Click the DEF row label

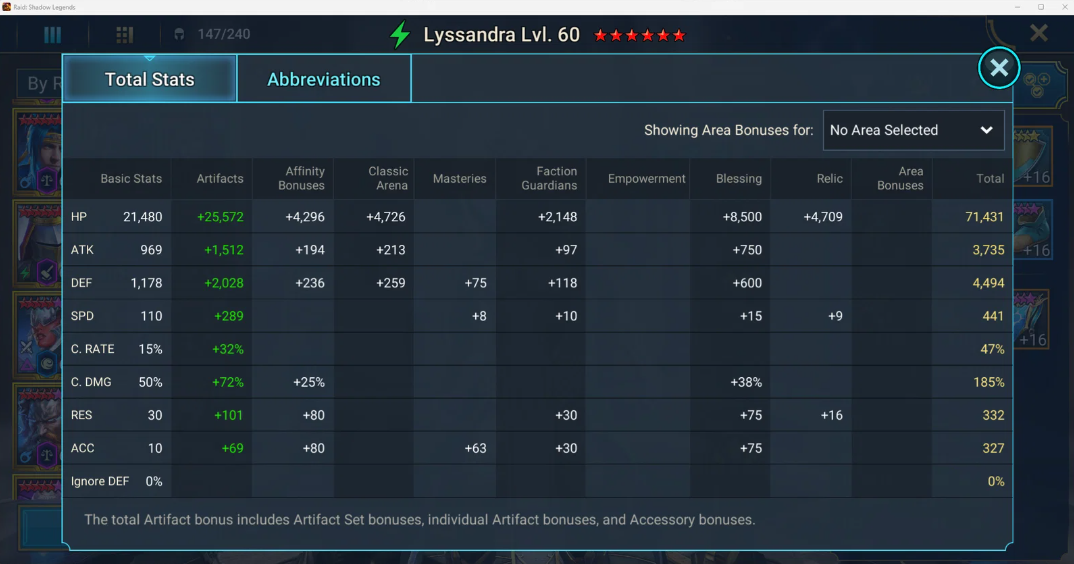pyautogui.click(x=82, y=283)
